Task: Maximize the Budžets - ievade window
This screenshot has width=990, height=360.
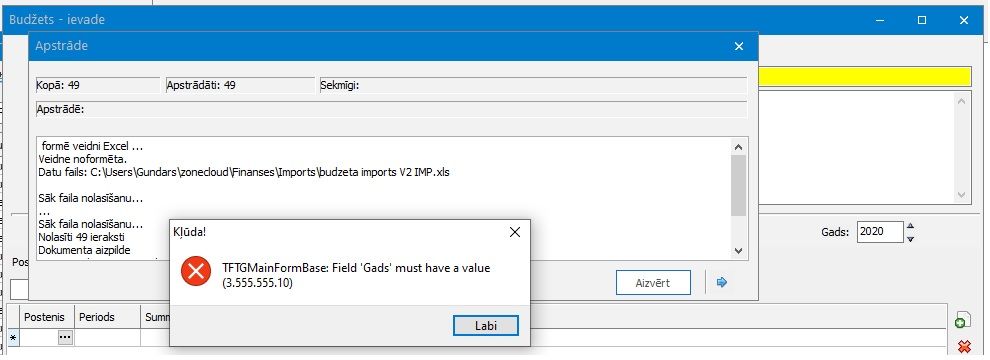Action: tap(922, 20)
